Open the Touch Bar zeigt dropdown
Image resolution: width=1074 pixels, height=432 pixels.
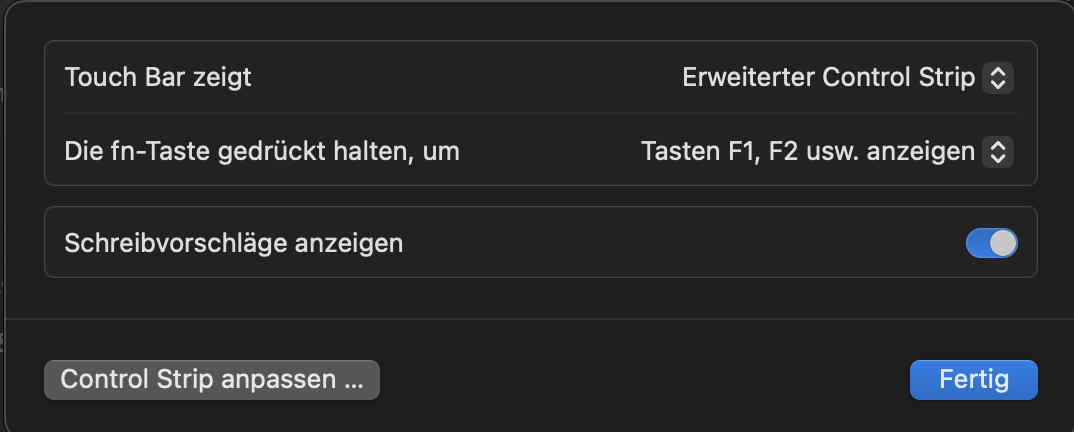847,77
